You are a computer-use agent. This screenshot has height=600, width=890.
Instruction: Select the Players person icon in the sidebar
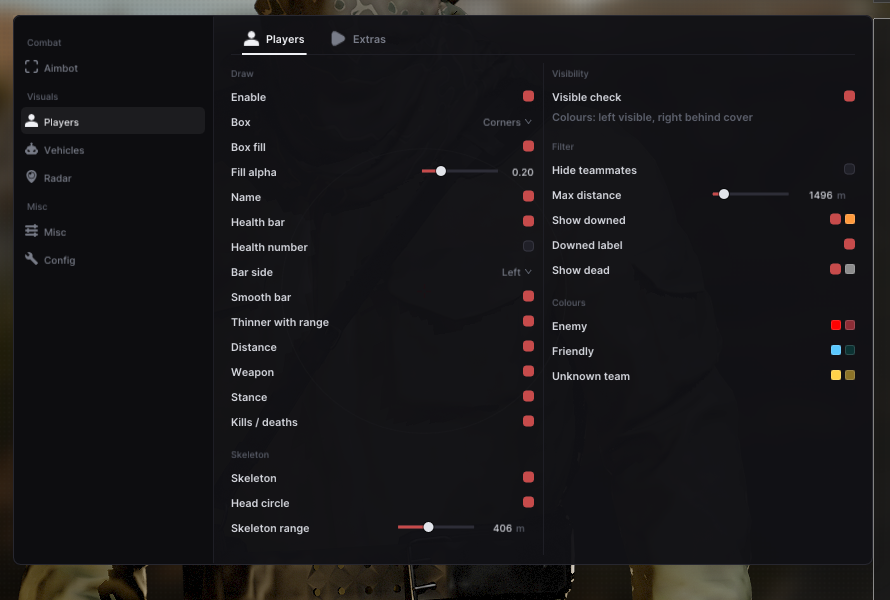coord(32,121)
